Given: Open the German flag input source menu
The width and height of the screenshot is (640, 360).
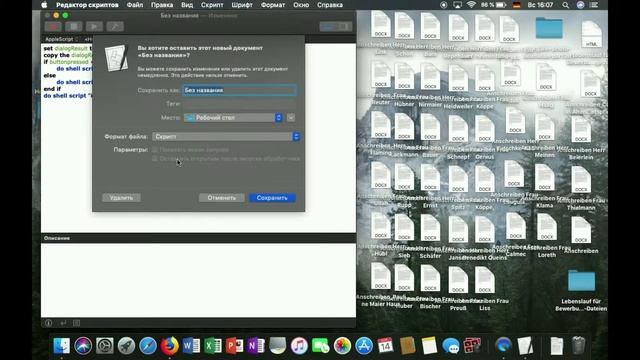Looking at the screenshot, I should click(516, 5).
